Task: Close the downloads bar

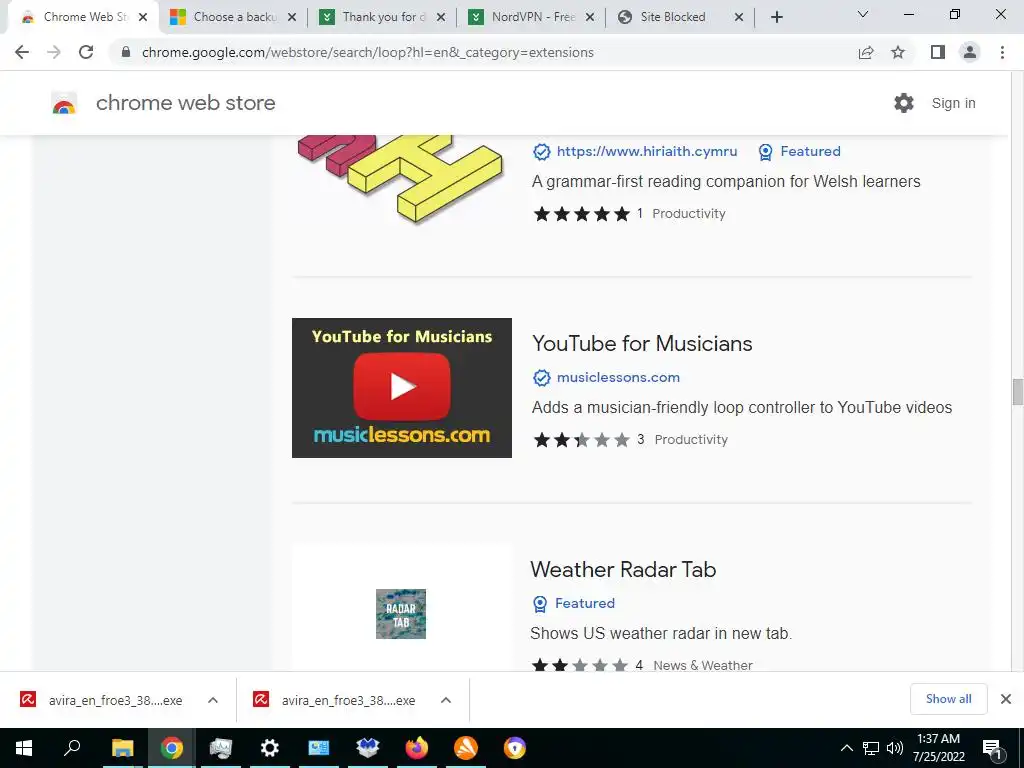Action: (1006, 699)
